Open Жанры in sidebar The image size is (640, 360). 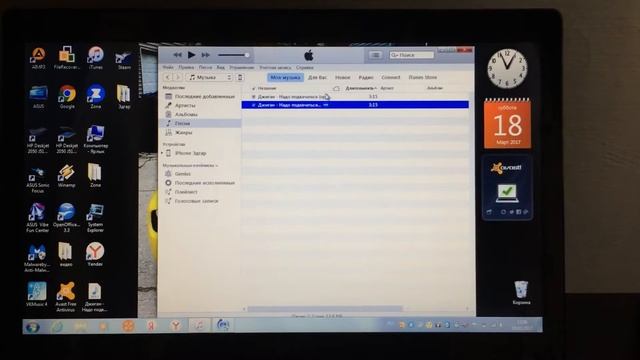200,132
